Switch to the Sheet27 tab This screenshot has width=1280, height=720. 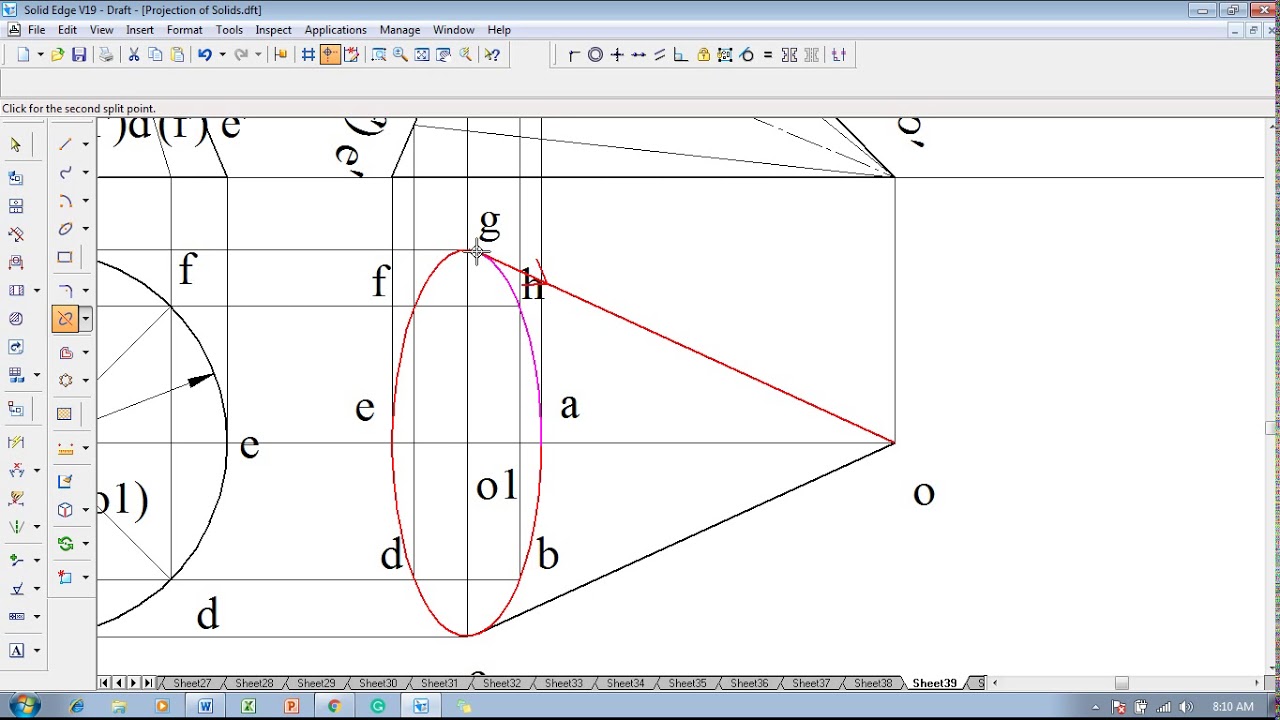[192, 683]
